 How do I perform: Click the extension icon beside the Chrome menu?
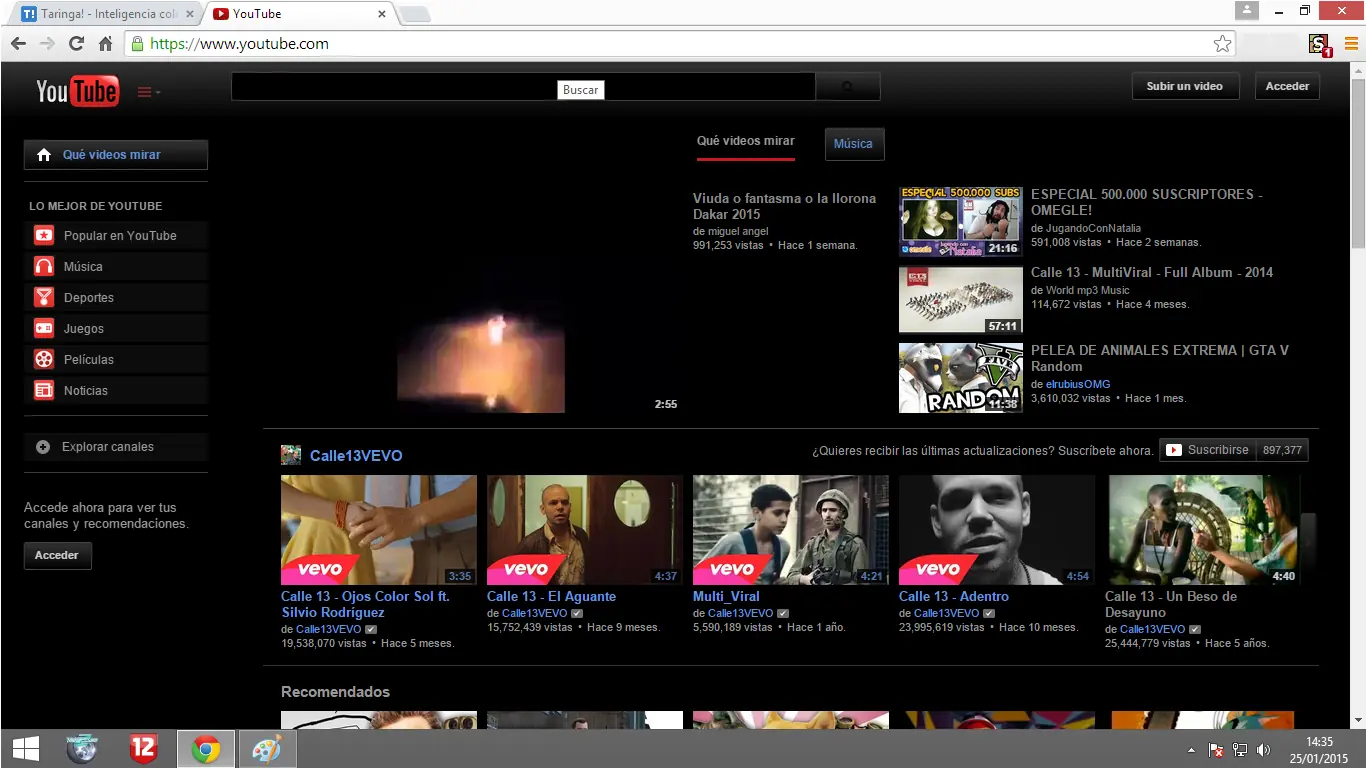(1319, 44)
